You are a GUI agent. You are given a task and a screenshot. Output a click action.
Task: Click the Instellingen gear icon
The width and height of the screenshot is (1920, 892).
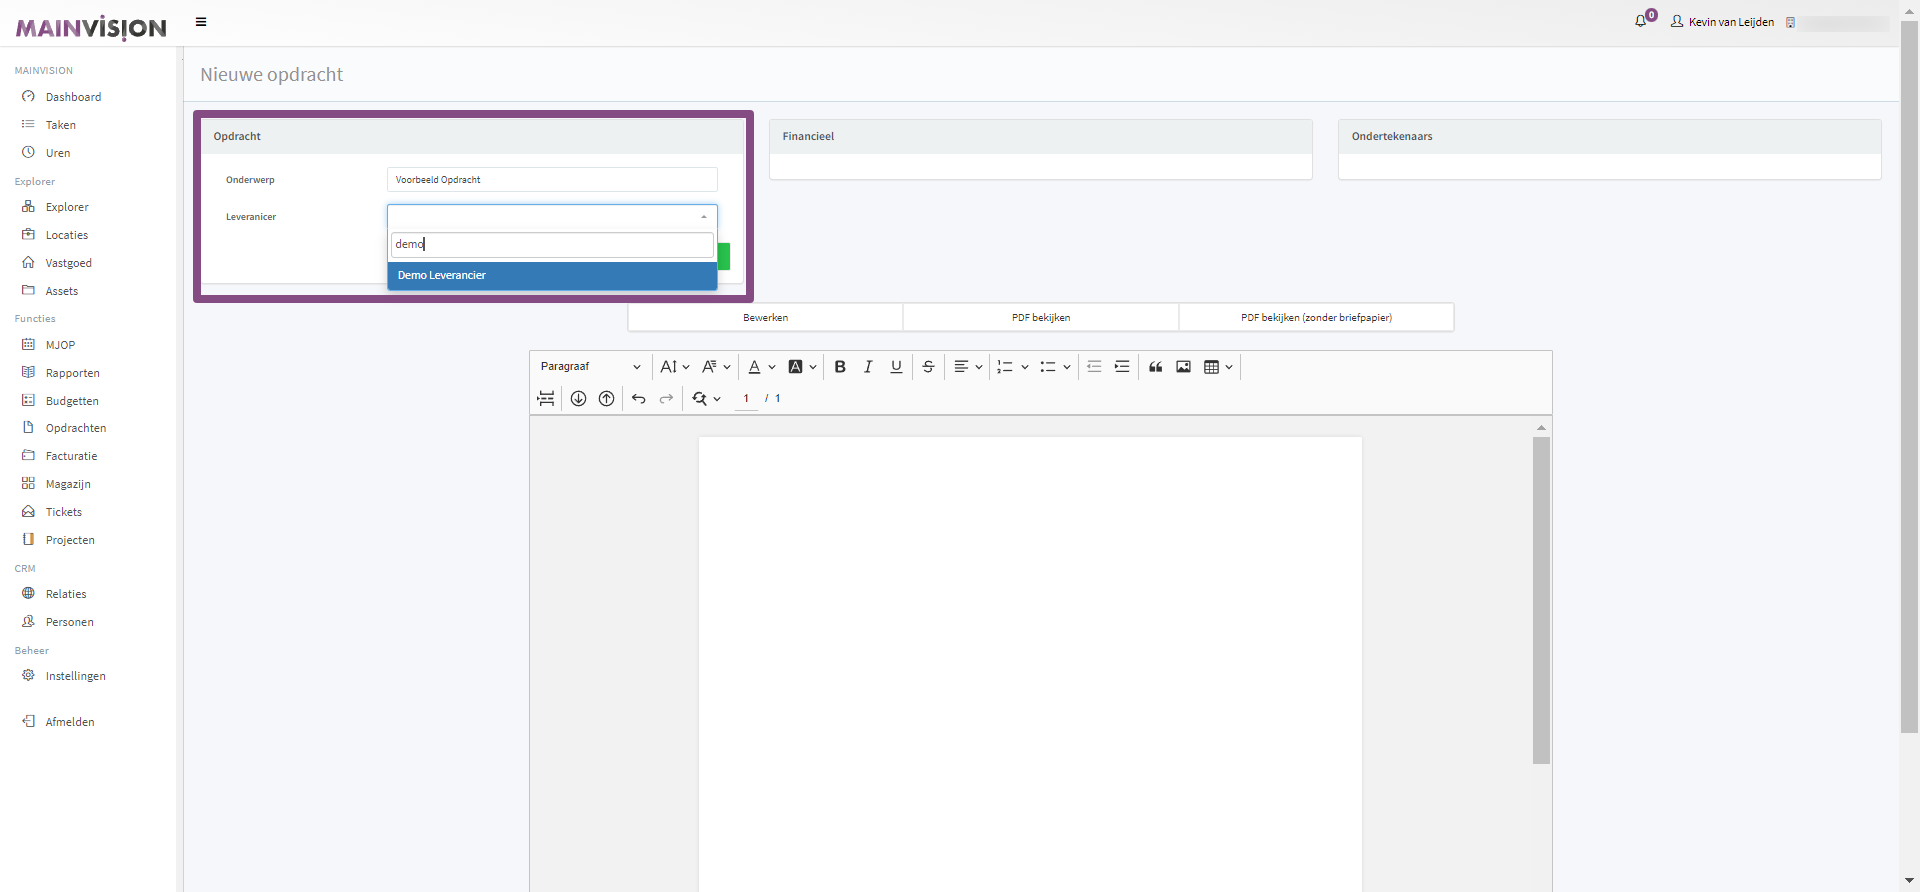click(x=28, y=676)
